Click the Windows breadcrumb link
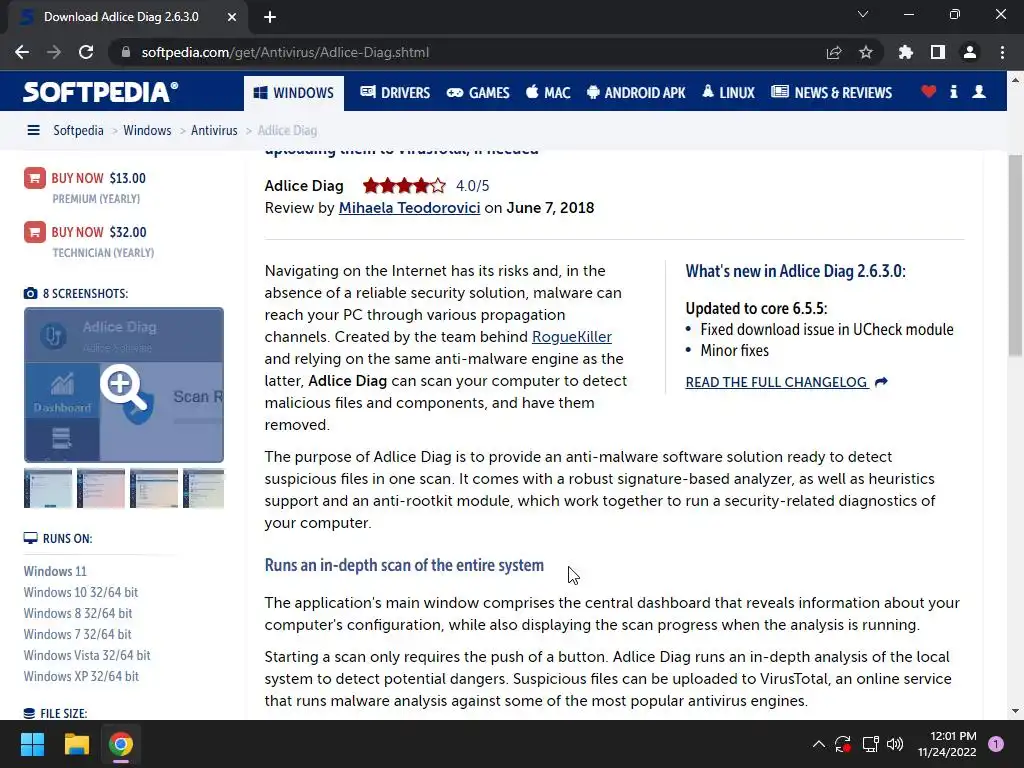Viewport: 1024px width, 768px height. [147, 130]
